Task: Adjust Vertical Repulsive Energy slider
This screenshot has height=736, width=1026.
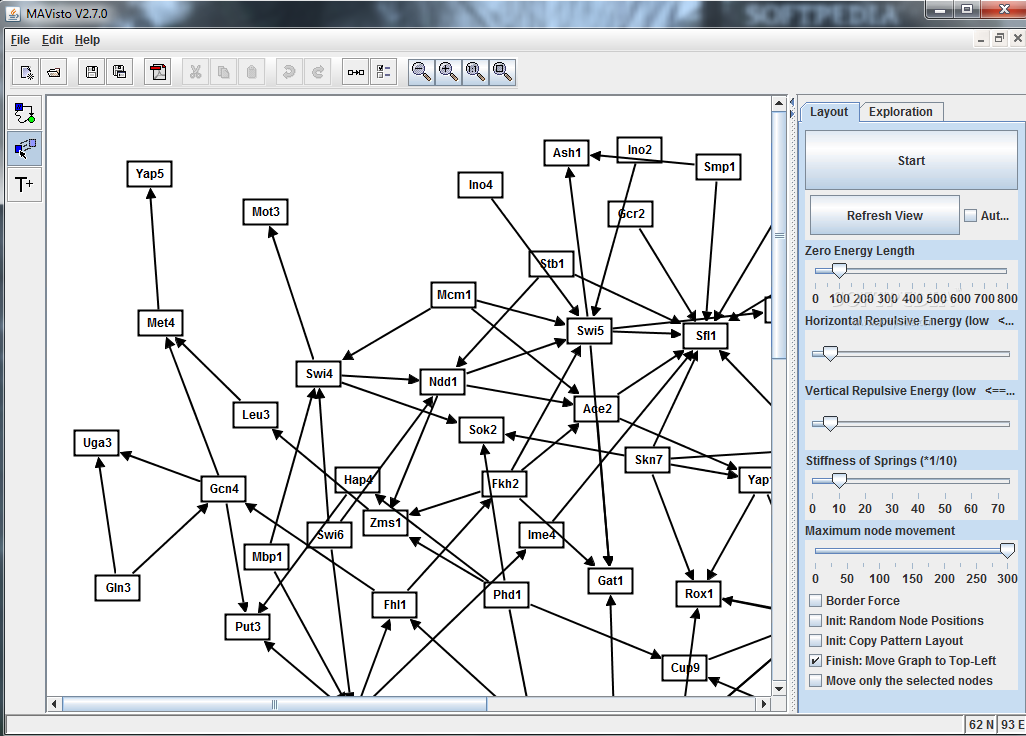Action: point(830,423)
